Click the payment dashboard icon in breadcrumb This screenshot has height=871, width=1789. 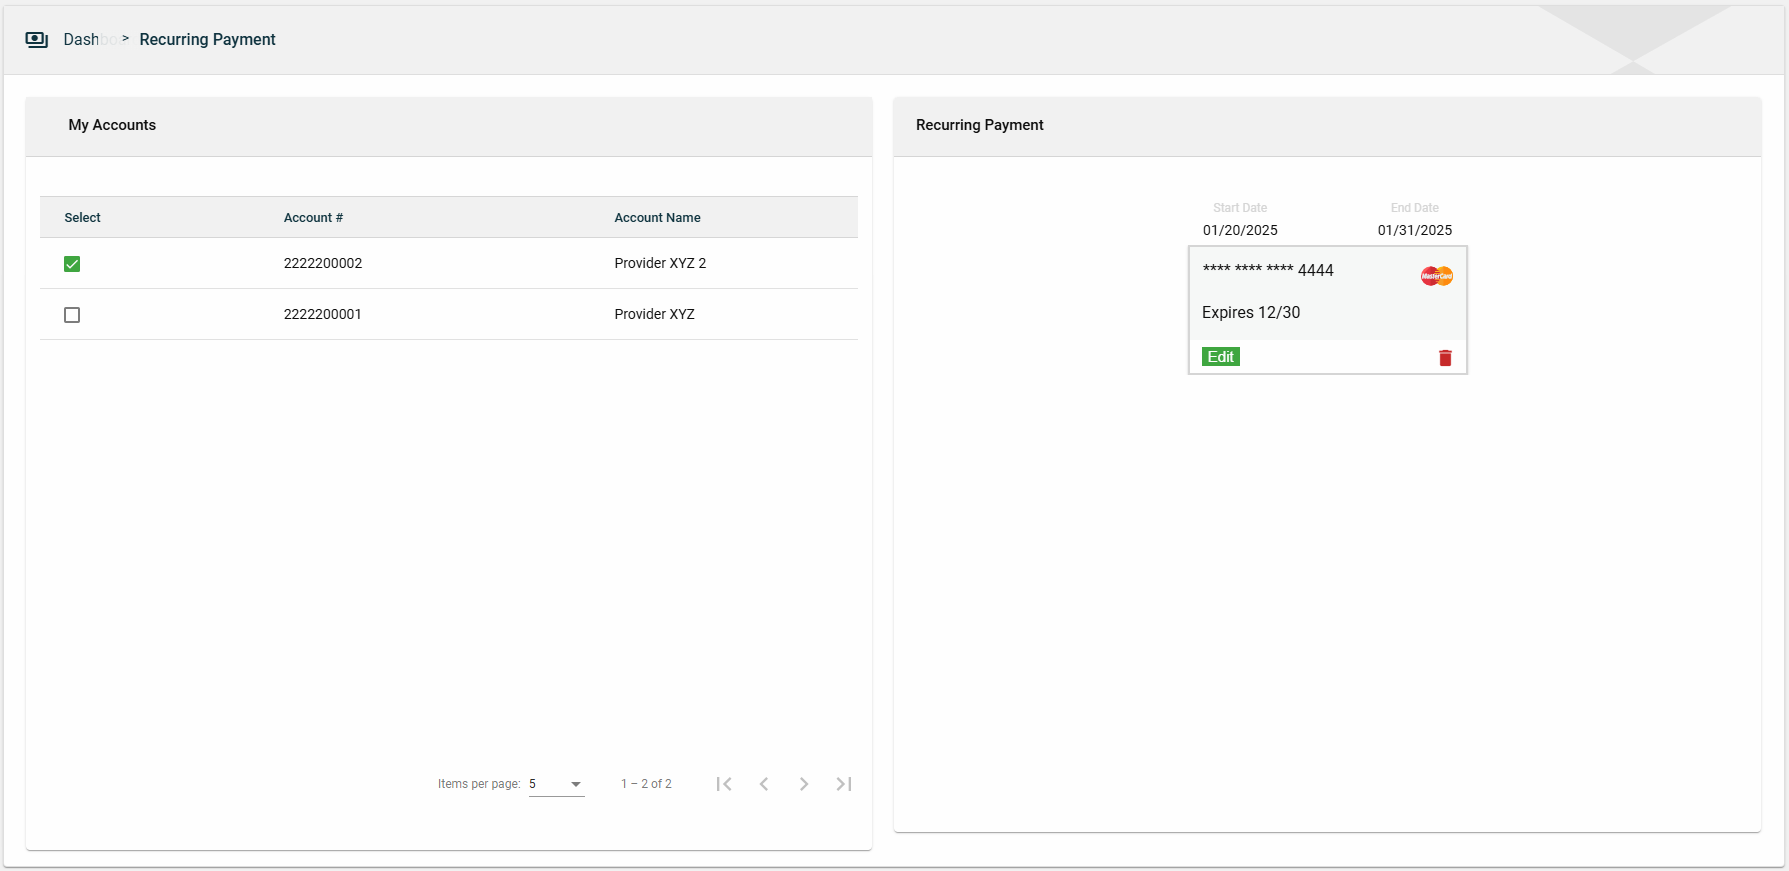pyautogui.click(x=37, y=40)
